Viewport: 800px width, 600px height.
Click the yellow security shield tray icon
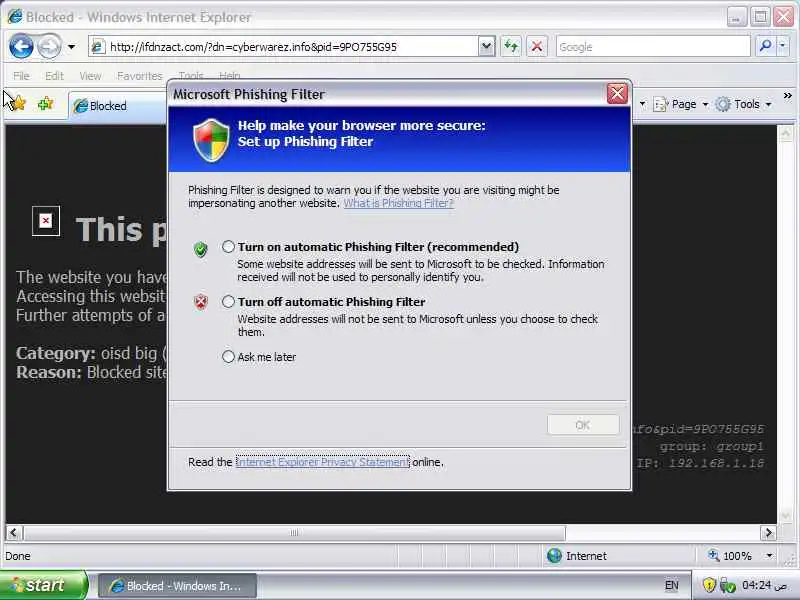[x=709, y=585]
